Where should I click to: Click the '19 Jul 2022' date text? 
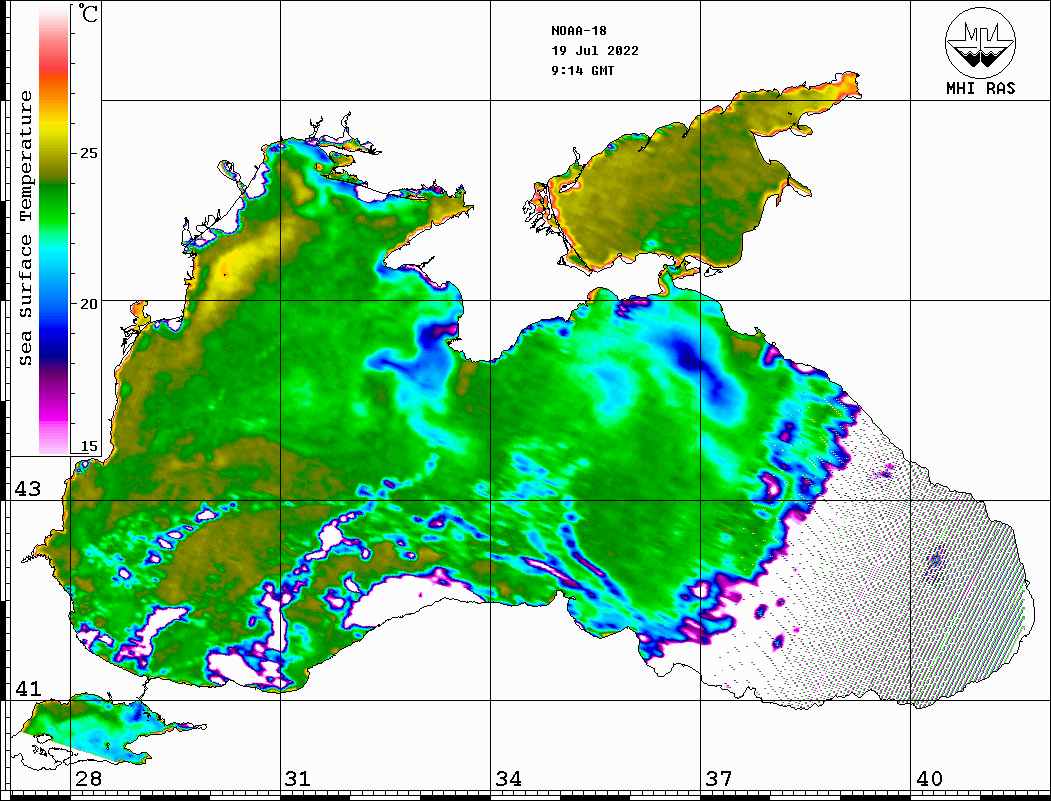click(595, 51)
